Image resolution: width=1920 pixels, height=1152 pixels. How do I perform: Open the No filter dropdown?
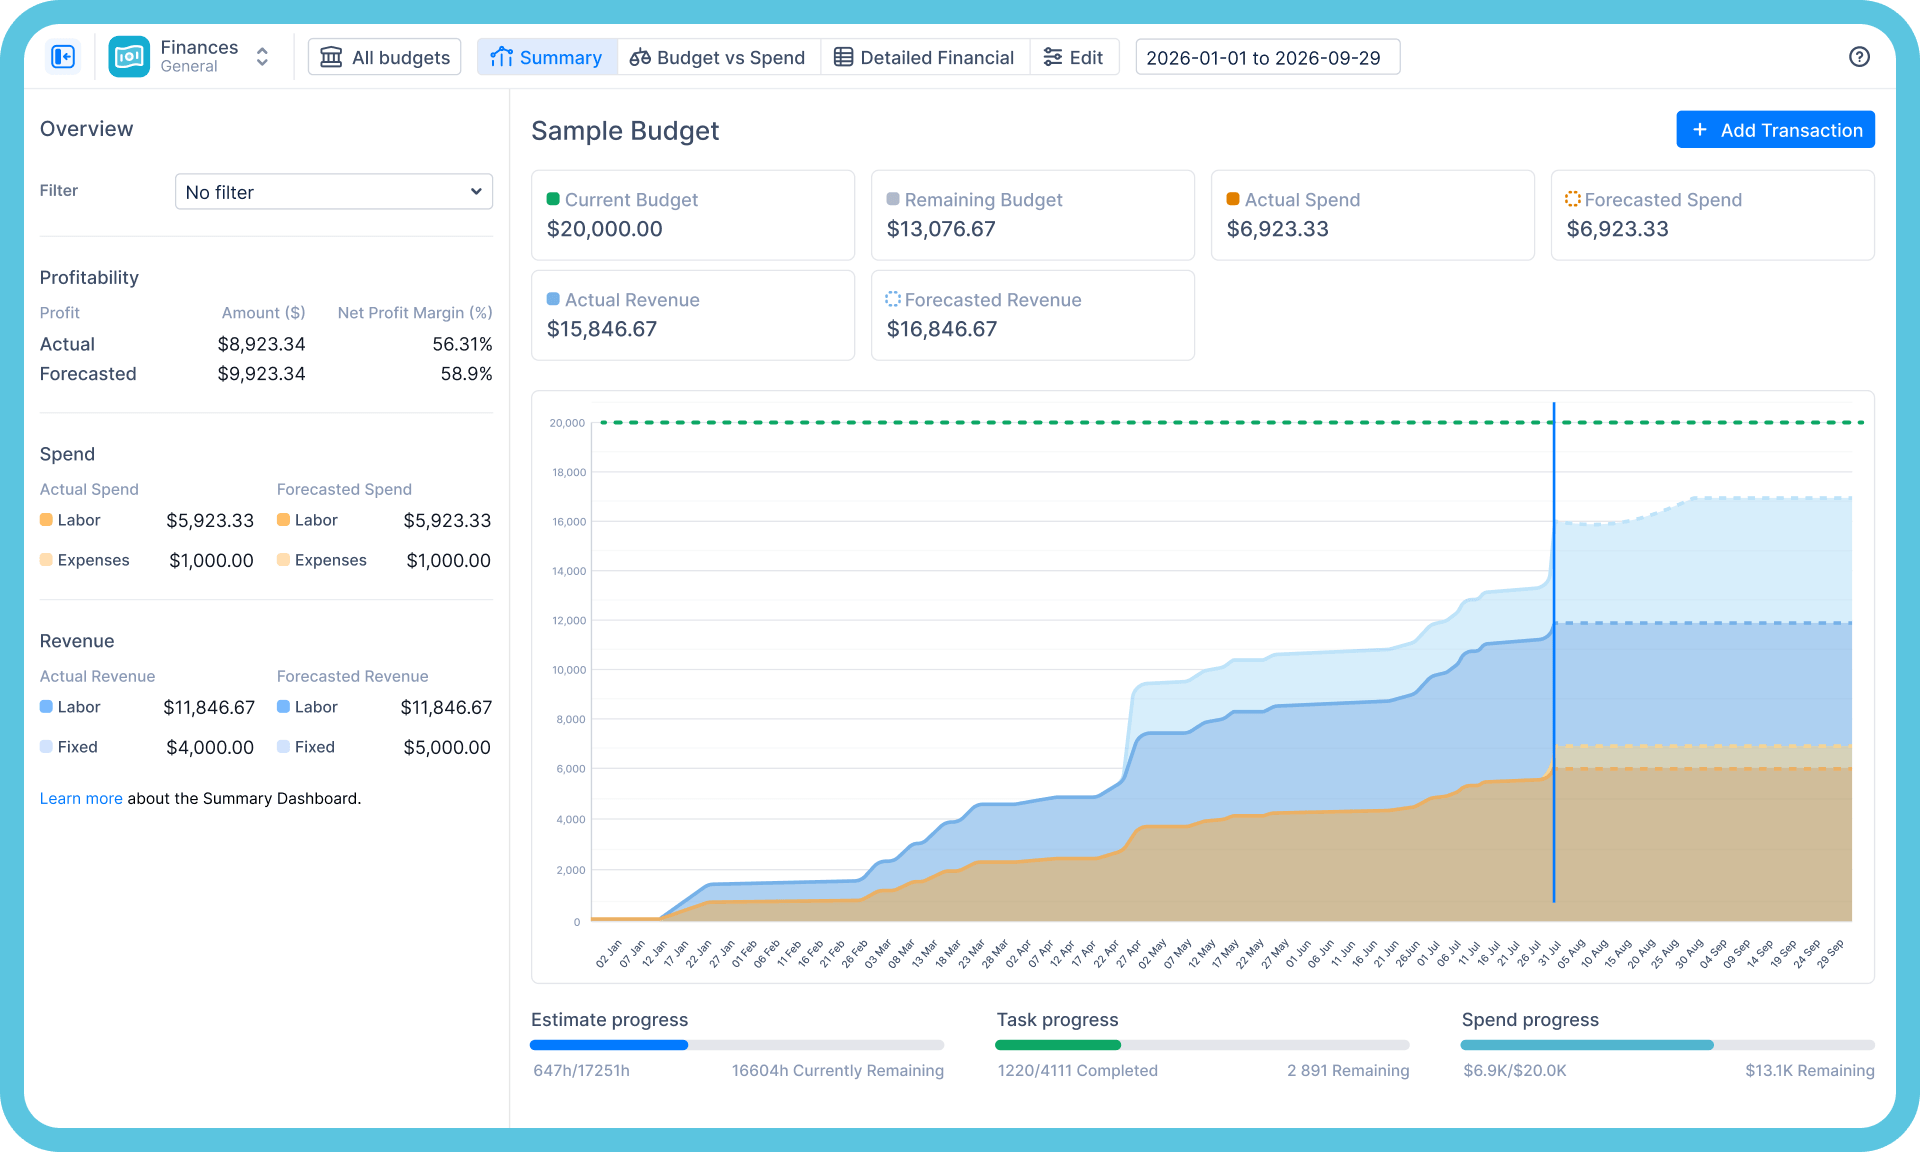(x=334, y=192)
